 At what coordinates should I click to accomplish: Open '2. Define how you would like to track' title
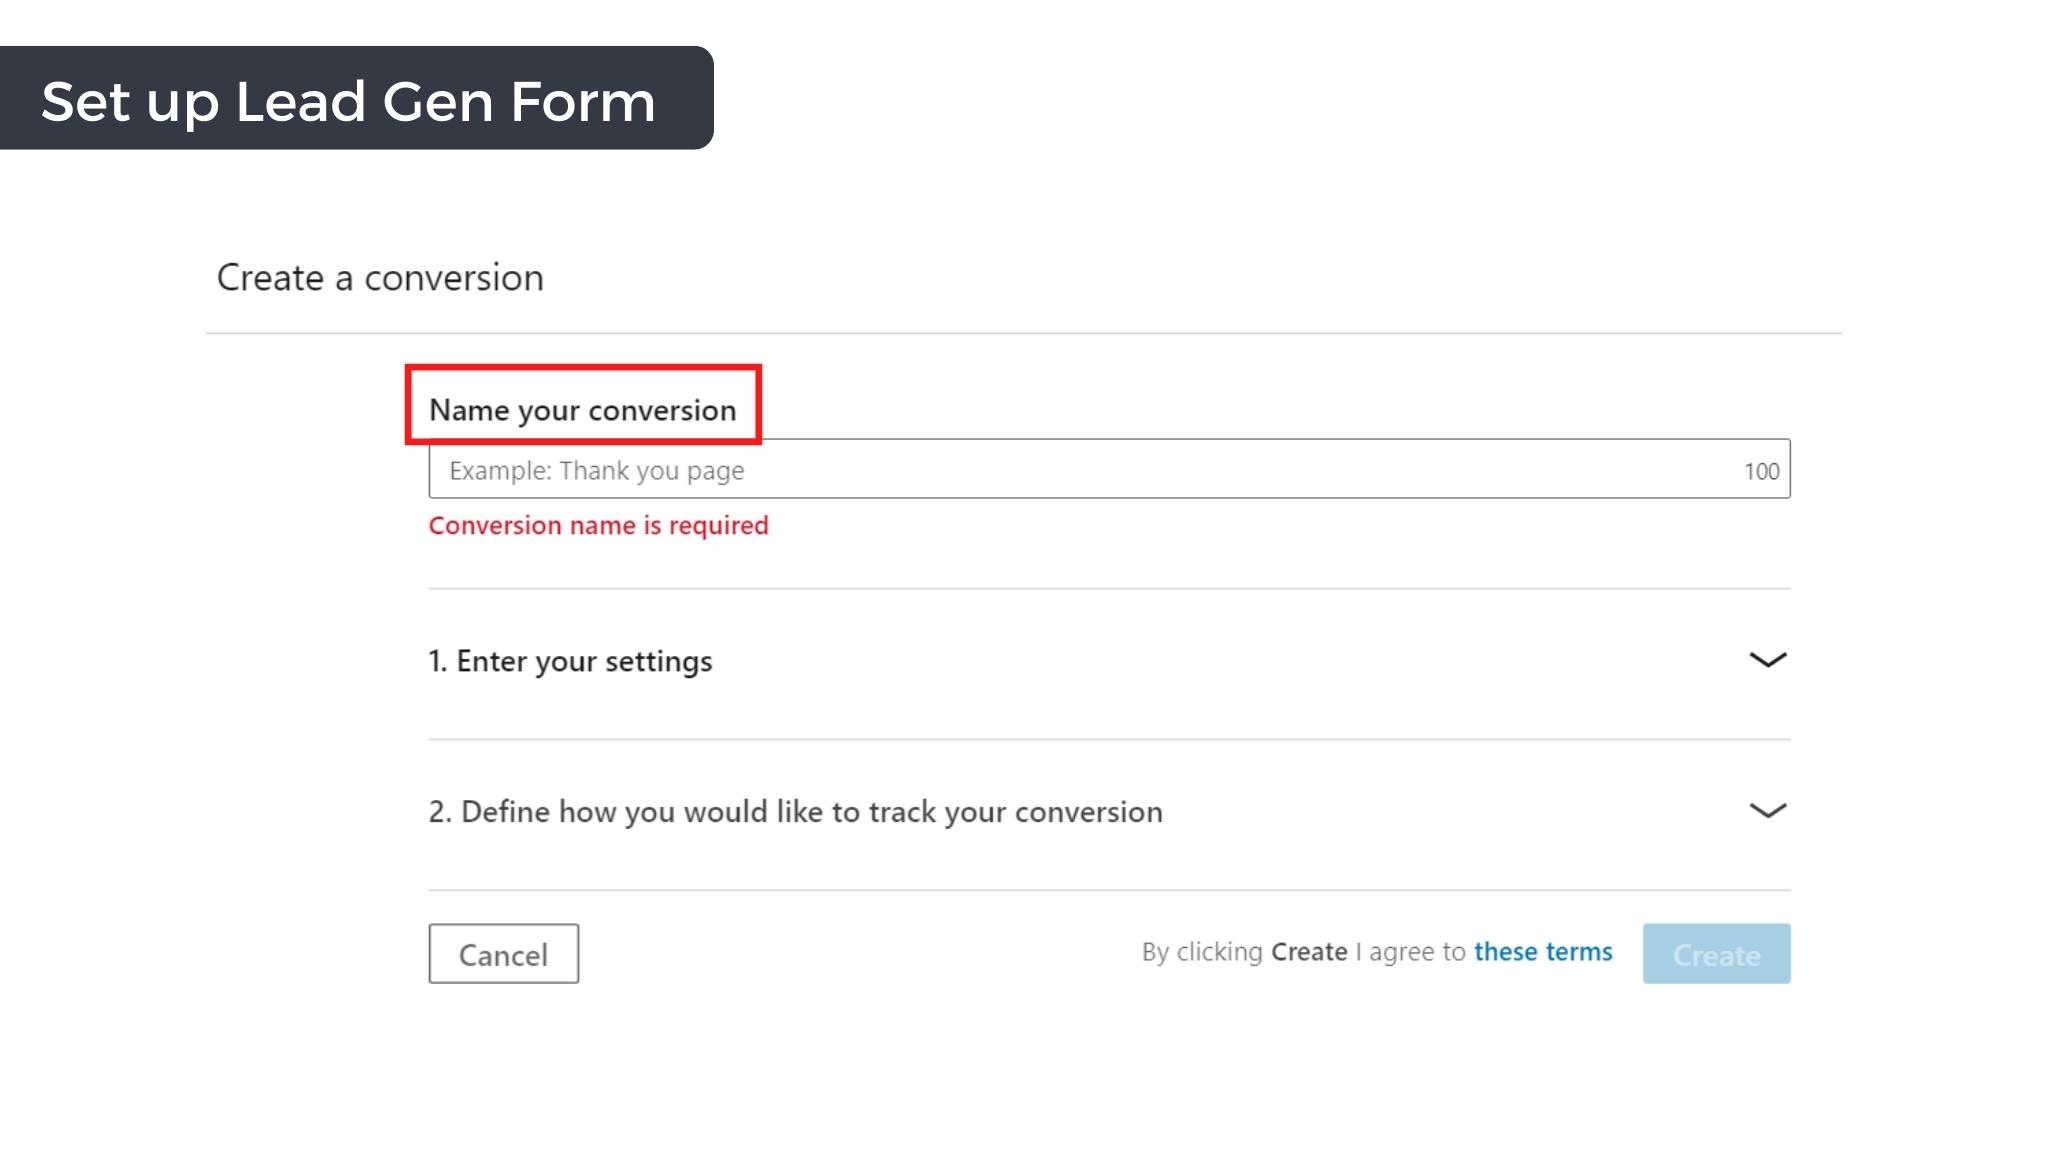pos(795,812)
